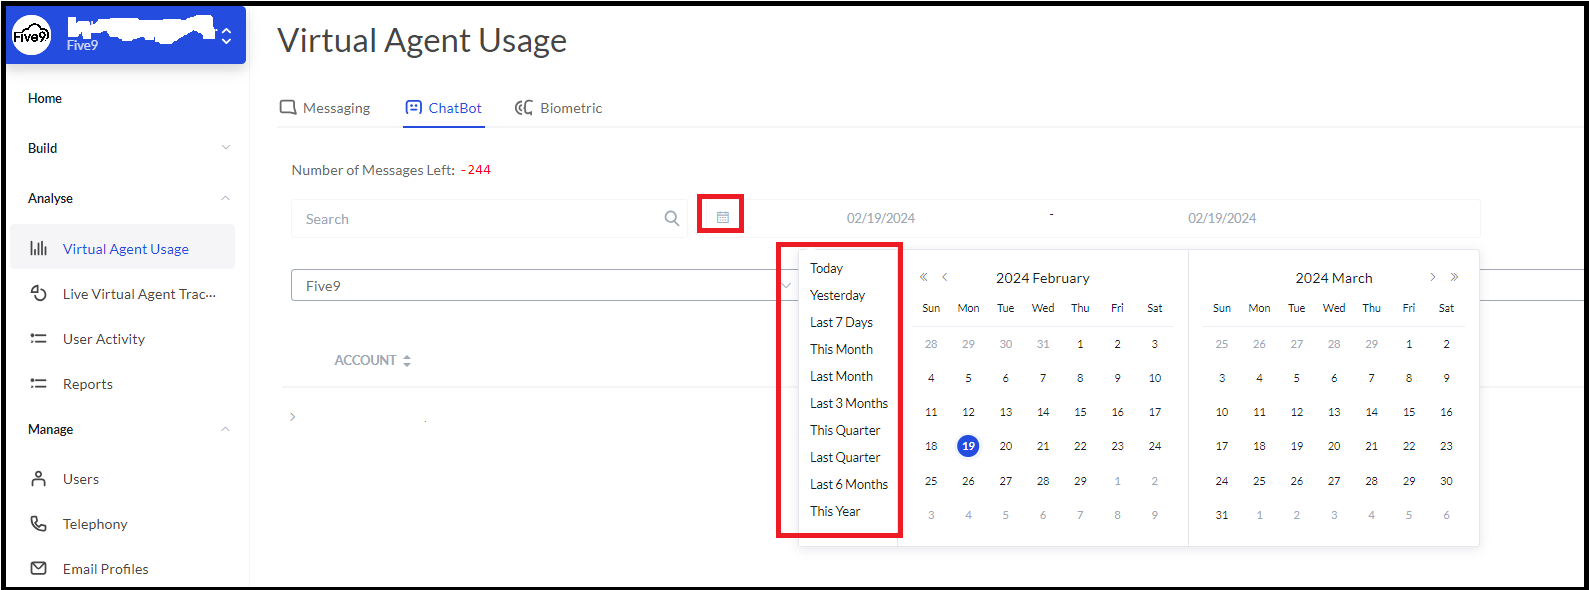Select February 1 in the calendar

1080,344
